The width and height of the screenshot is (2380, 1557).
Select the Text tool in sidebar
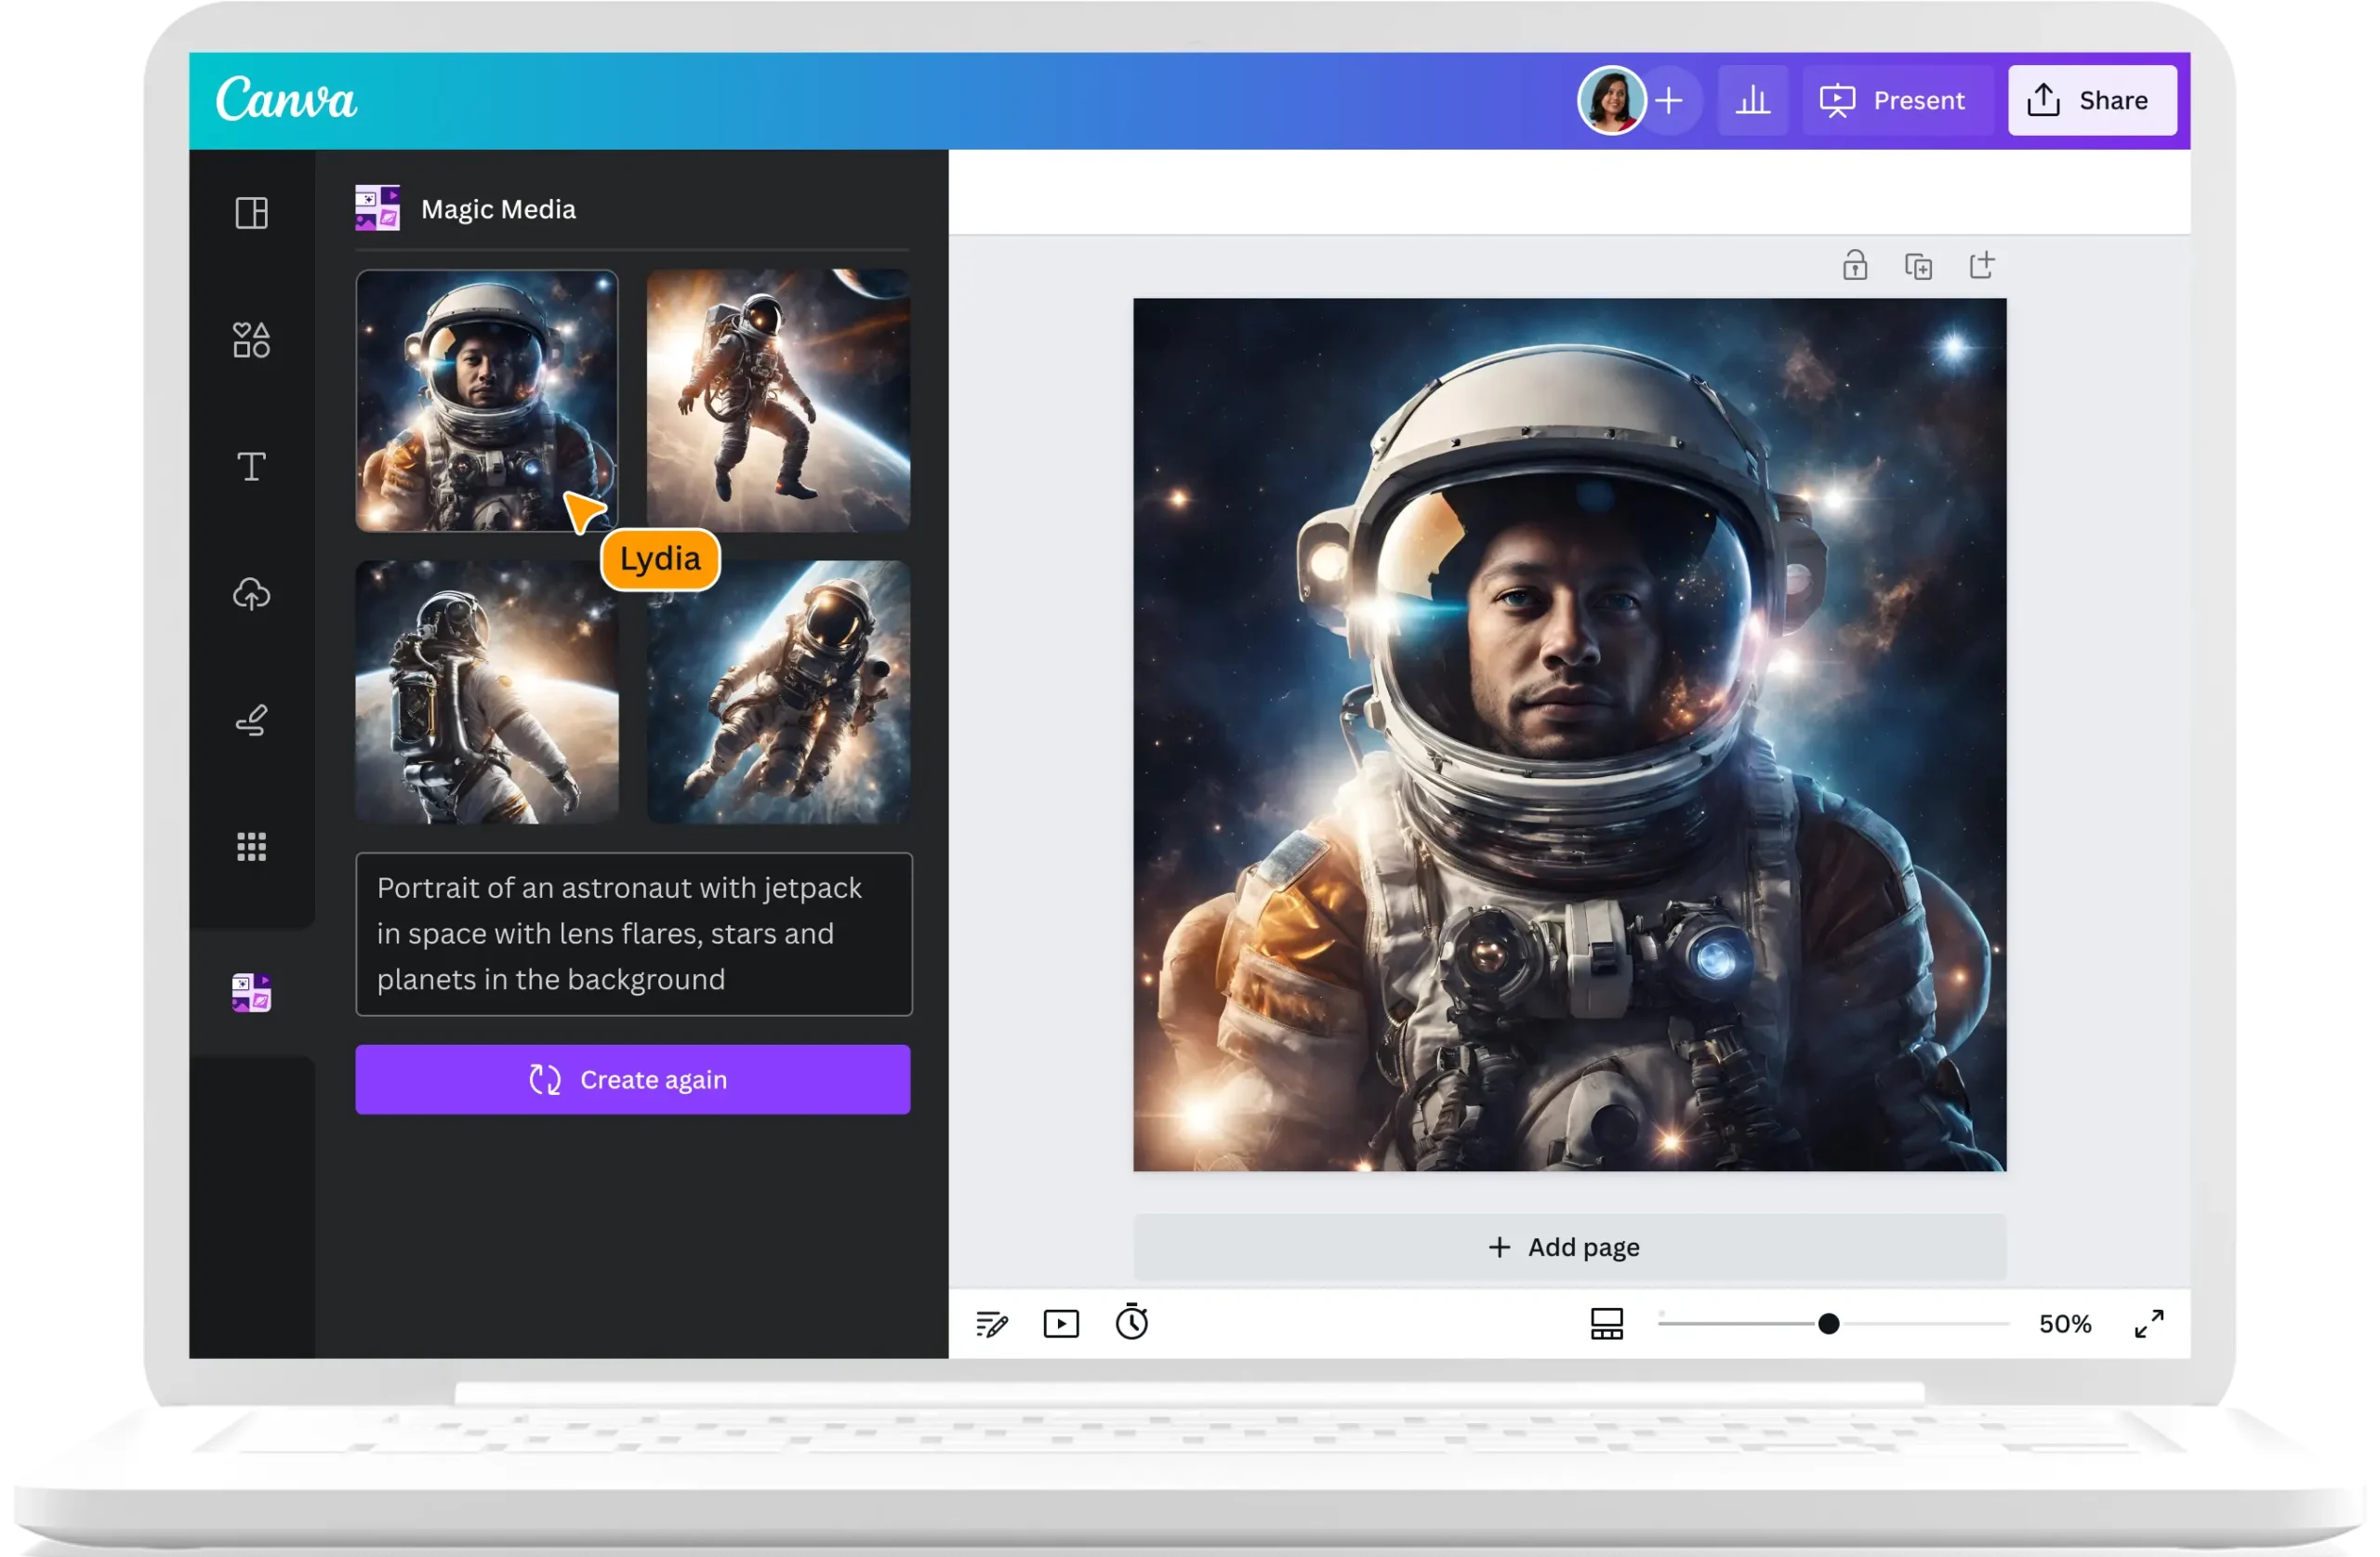pyautogui.click(x=253, y=466)
